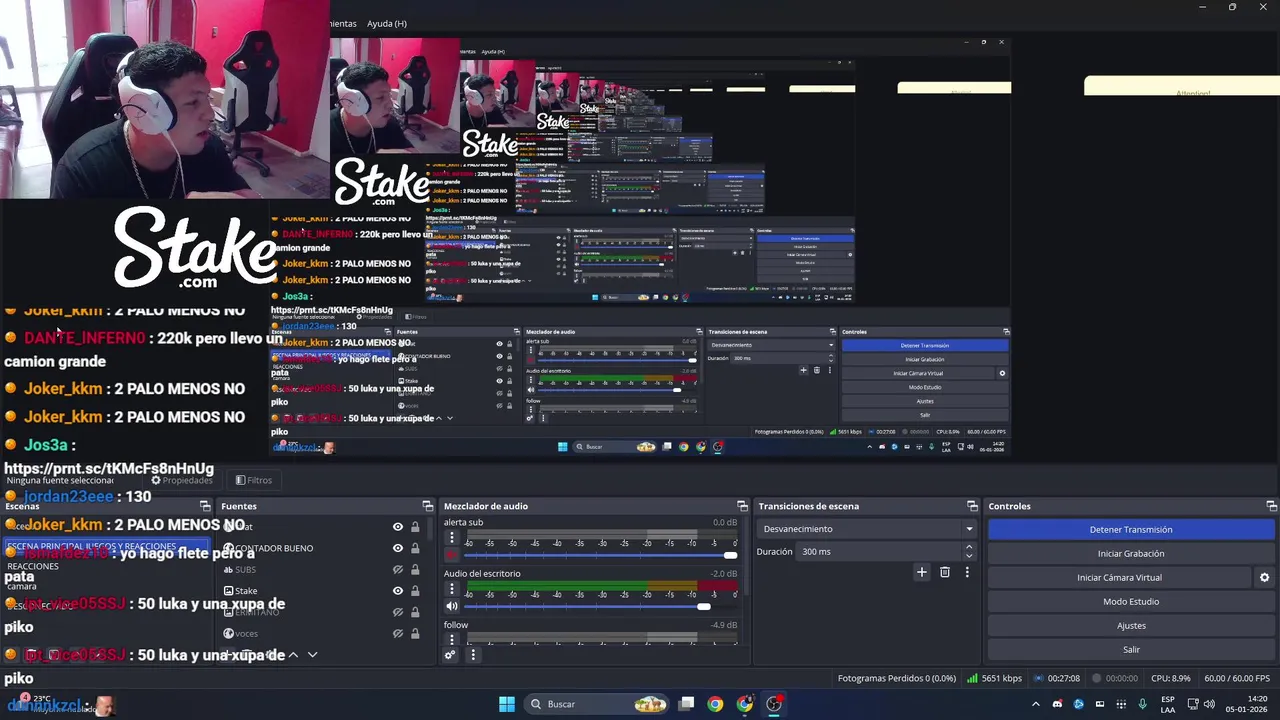
Task: Move selected source down
Action: [x=312, y=655]
